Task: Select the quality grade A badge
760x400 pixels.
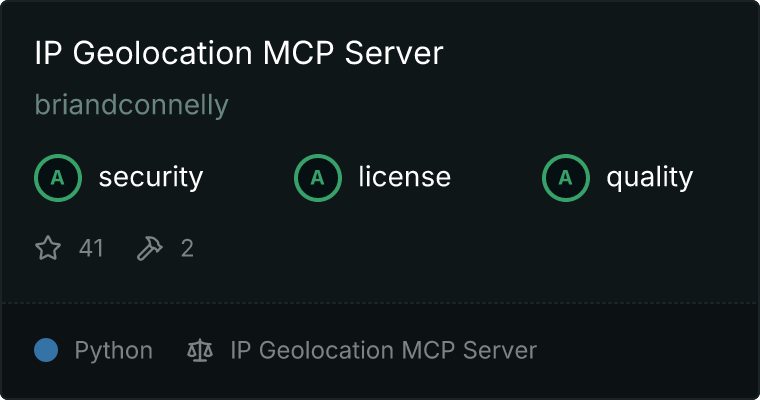Action: pos(566,178)
